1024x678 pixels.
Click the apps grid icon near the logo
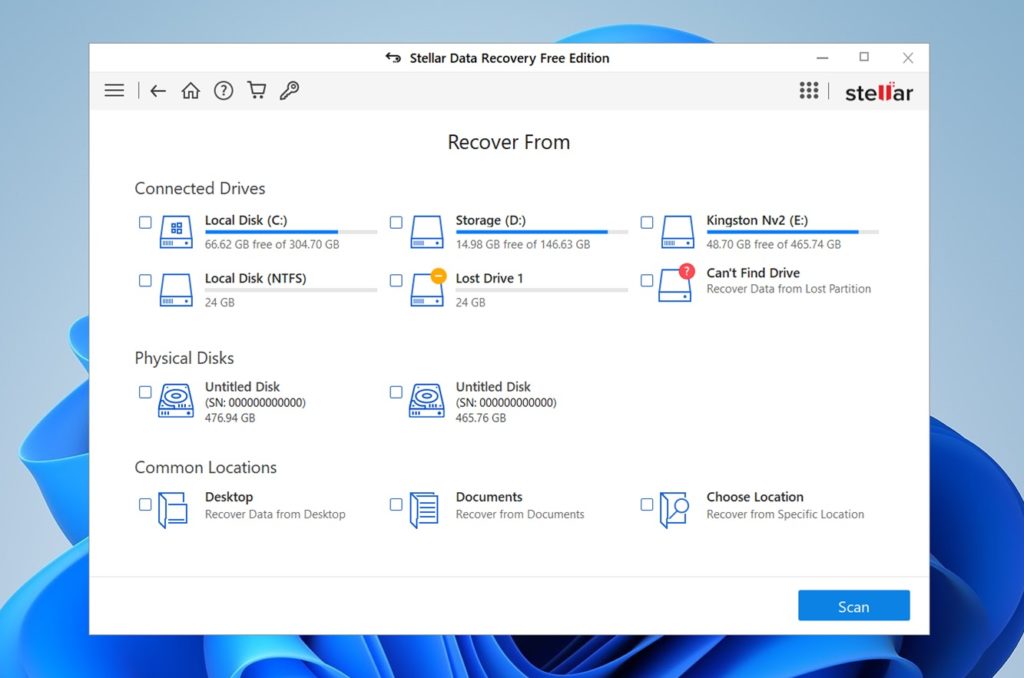(x=809, y=90)
